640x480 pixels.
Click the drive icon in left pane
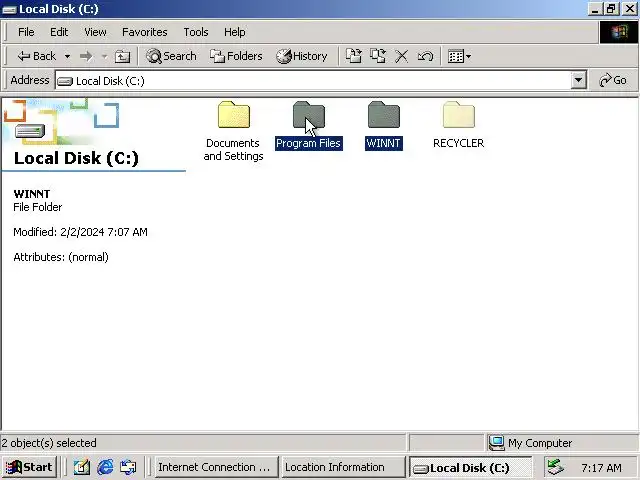[x=30, y=131]
